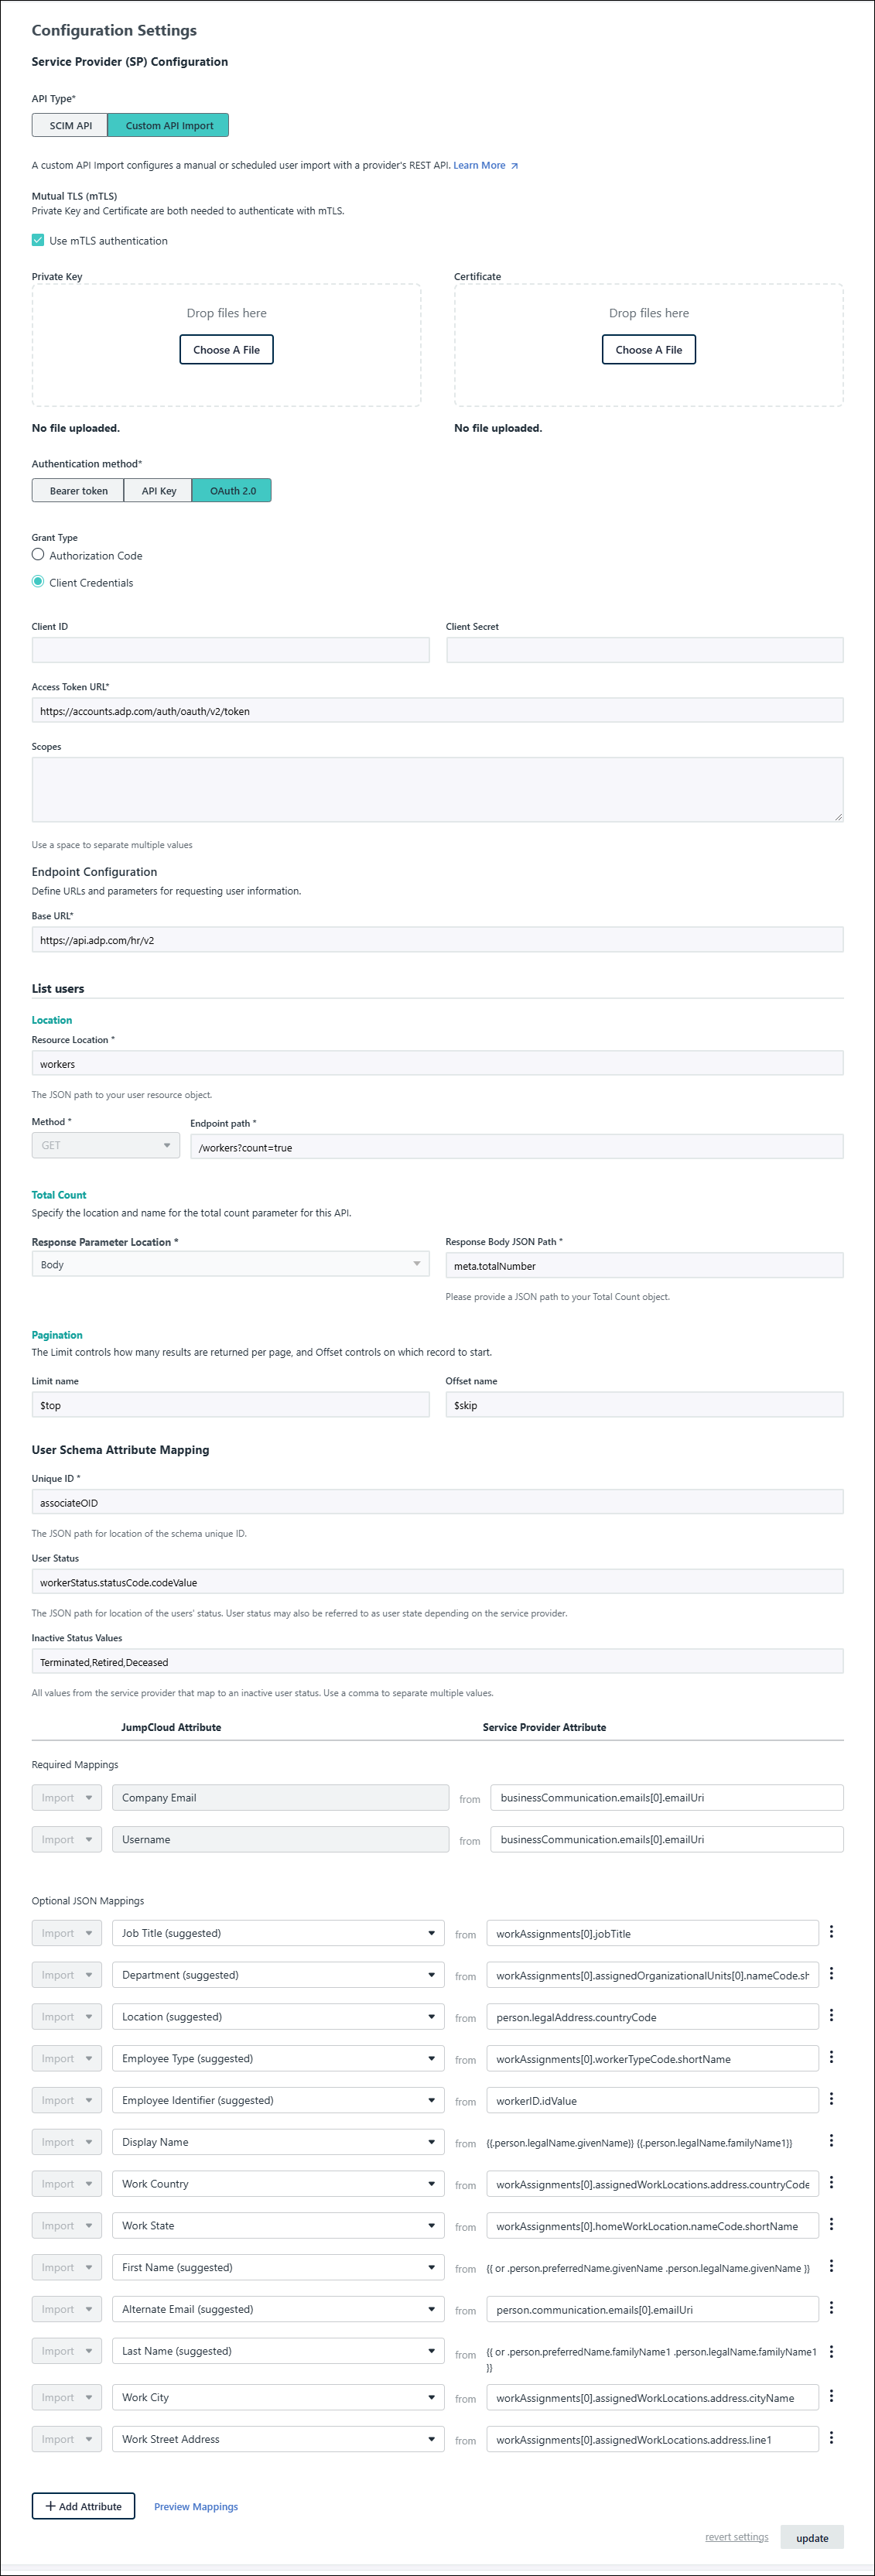Open the Alternate Email row's options menu
This screenshot has width=875, height=2576.
pyautogui.click(x=831, y=2308)
